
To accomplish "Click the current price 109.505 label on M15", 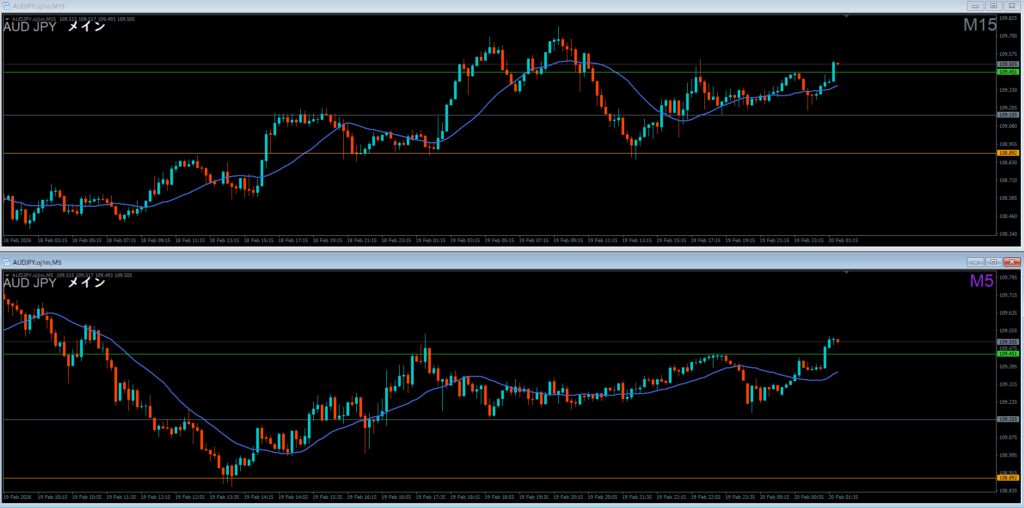I will 1008,64.
